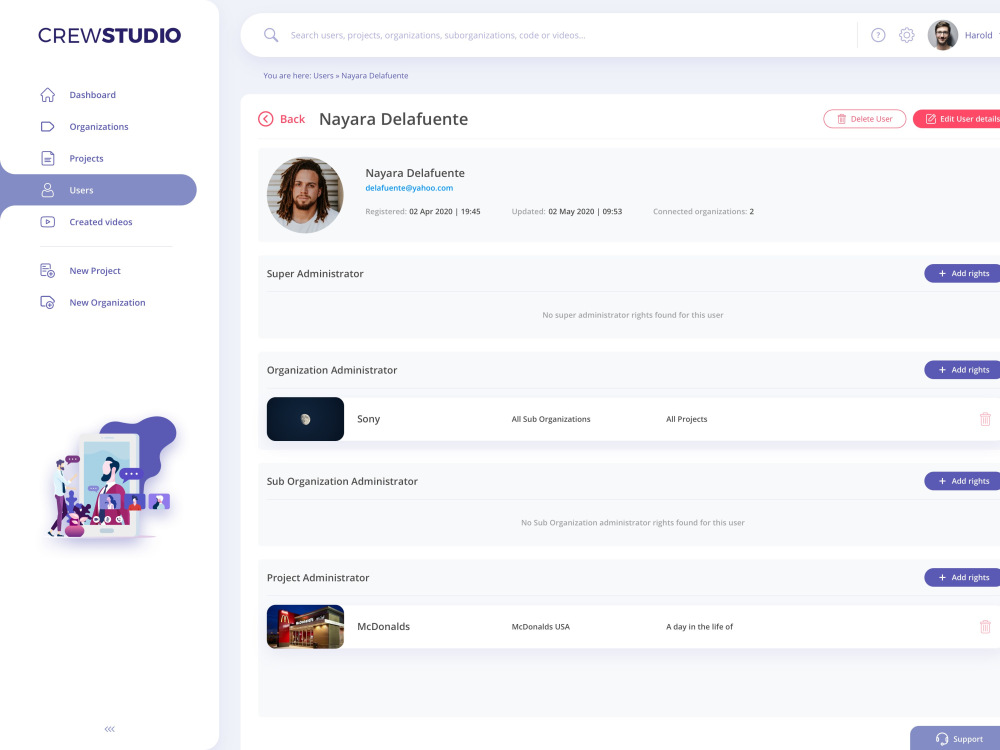Click Users in the breadcrumb
The width and height of the screenshot is (1000, 750).
tap(323, 76)
